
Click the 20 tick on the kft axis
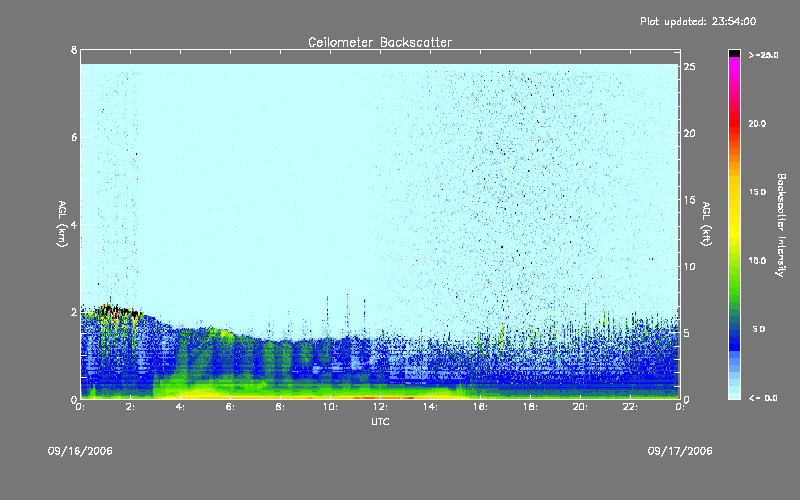(x=689, y=133)
